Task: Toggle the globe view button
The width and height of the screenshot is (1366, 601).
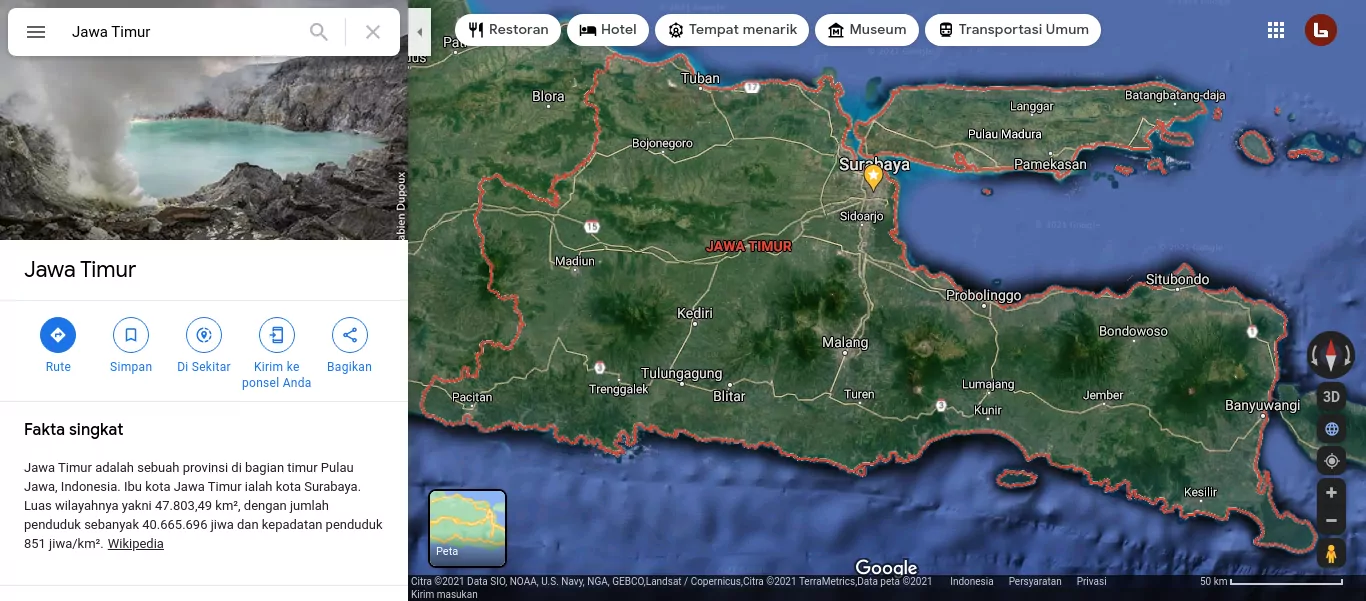Action: click(1331, 429)
